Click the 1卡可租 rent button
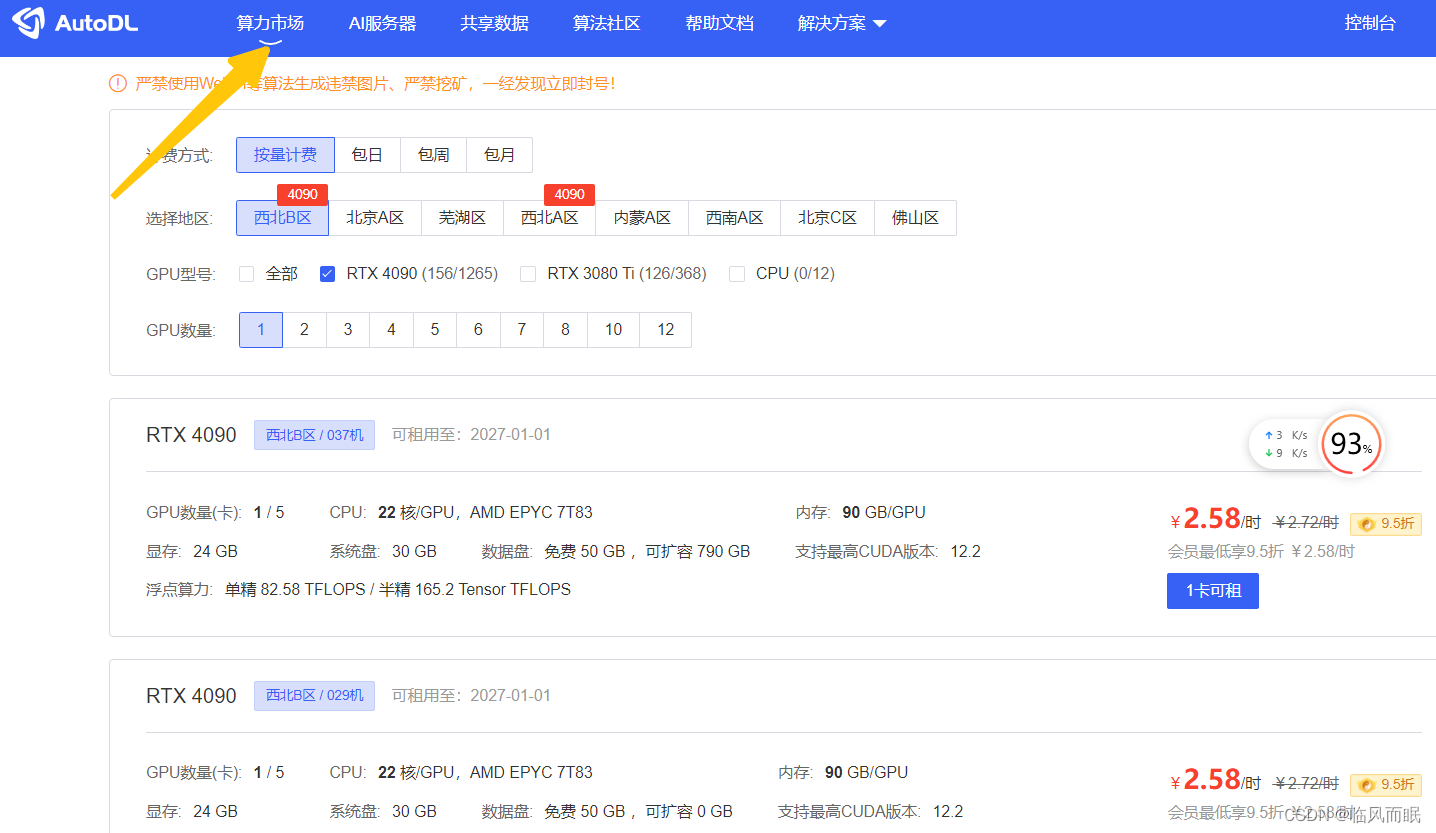 [1213, 591]
